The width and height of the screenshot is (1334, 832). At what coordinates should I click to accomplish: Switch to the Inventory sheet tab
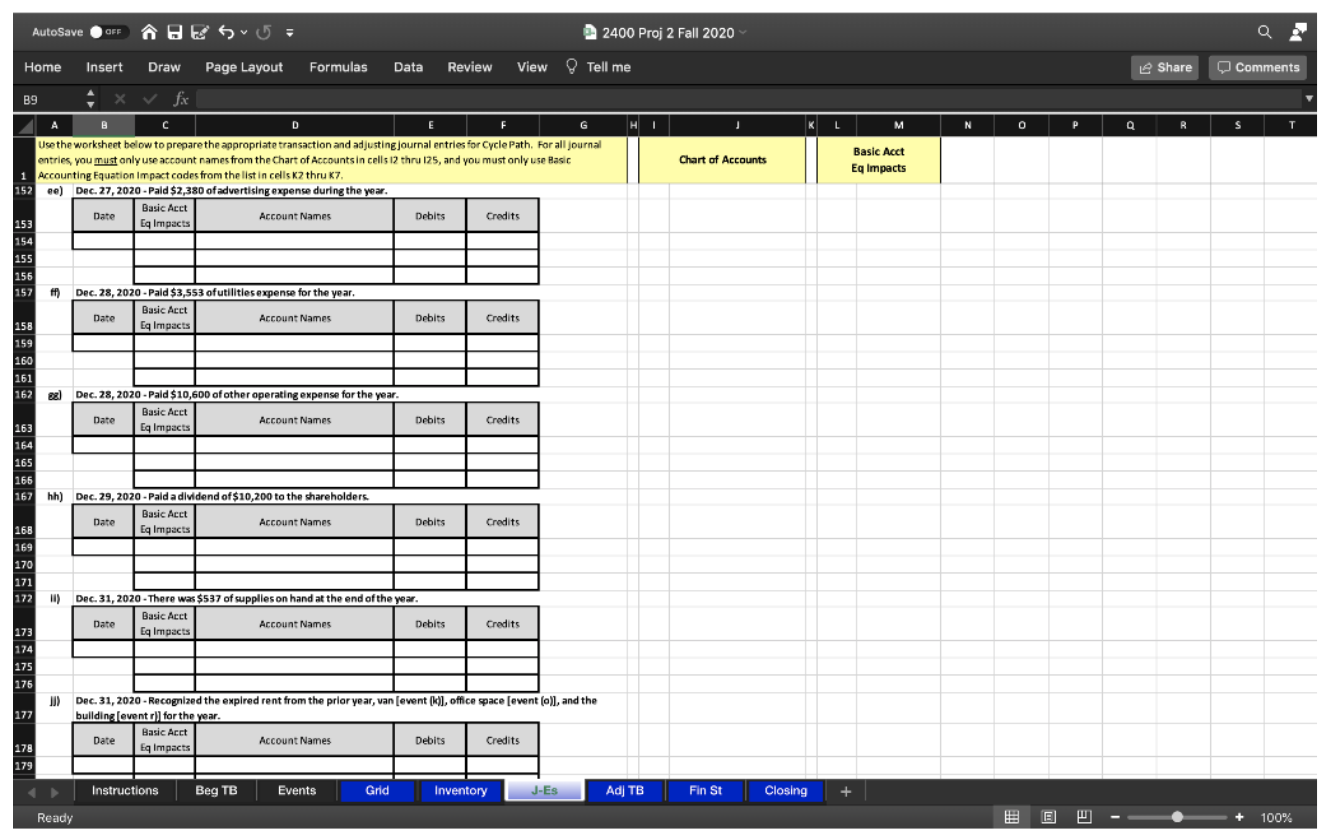click(461, 791)
